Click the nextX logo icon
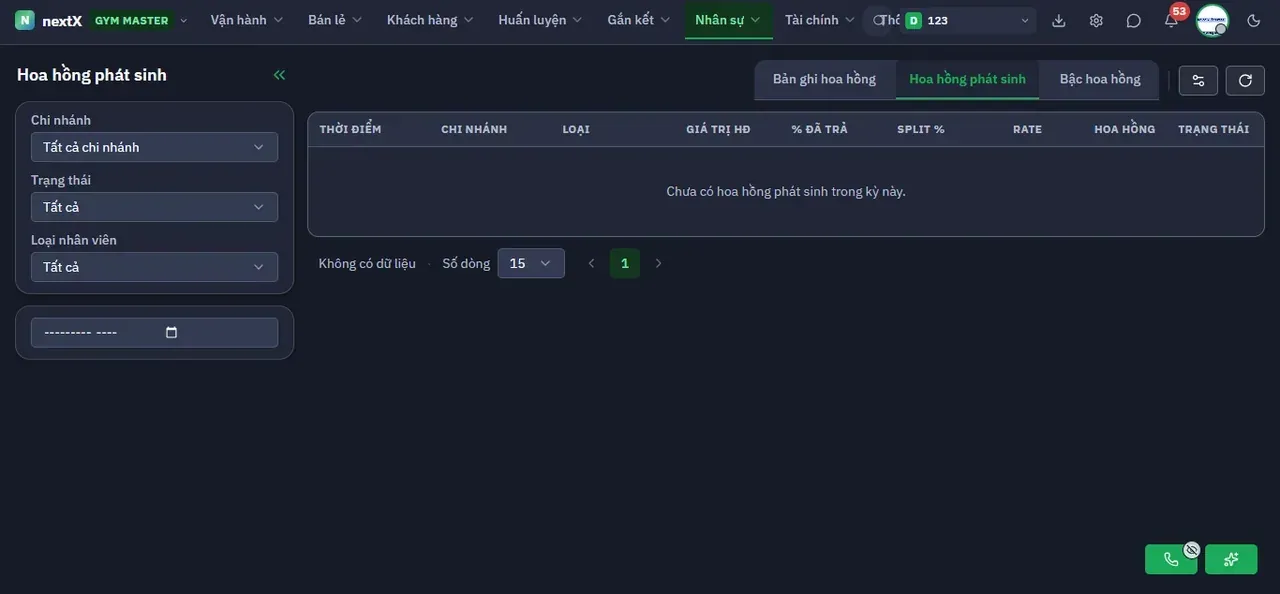Screen dimensions: 1280x594 pos(25,20)
